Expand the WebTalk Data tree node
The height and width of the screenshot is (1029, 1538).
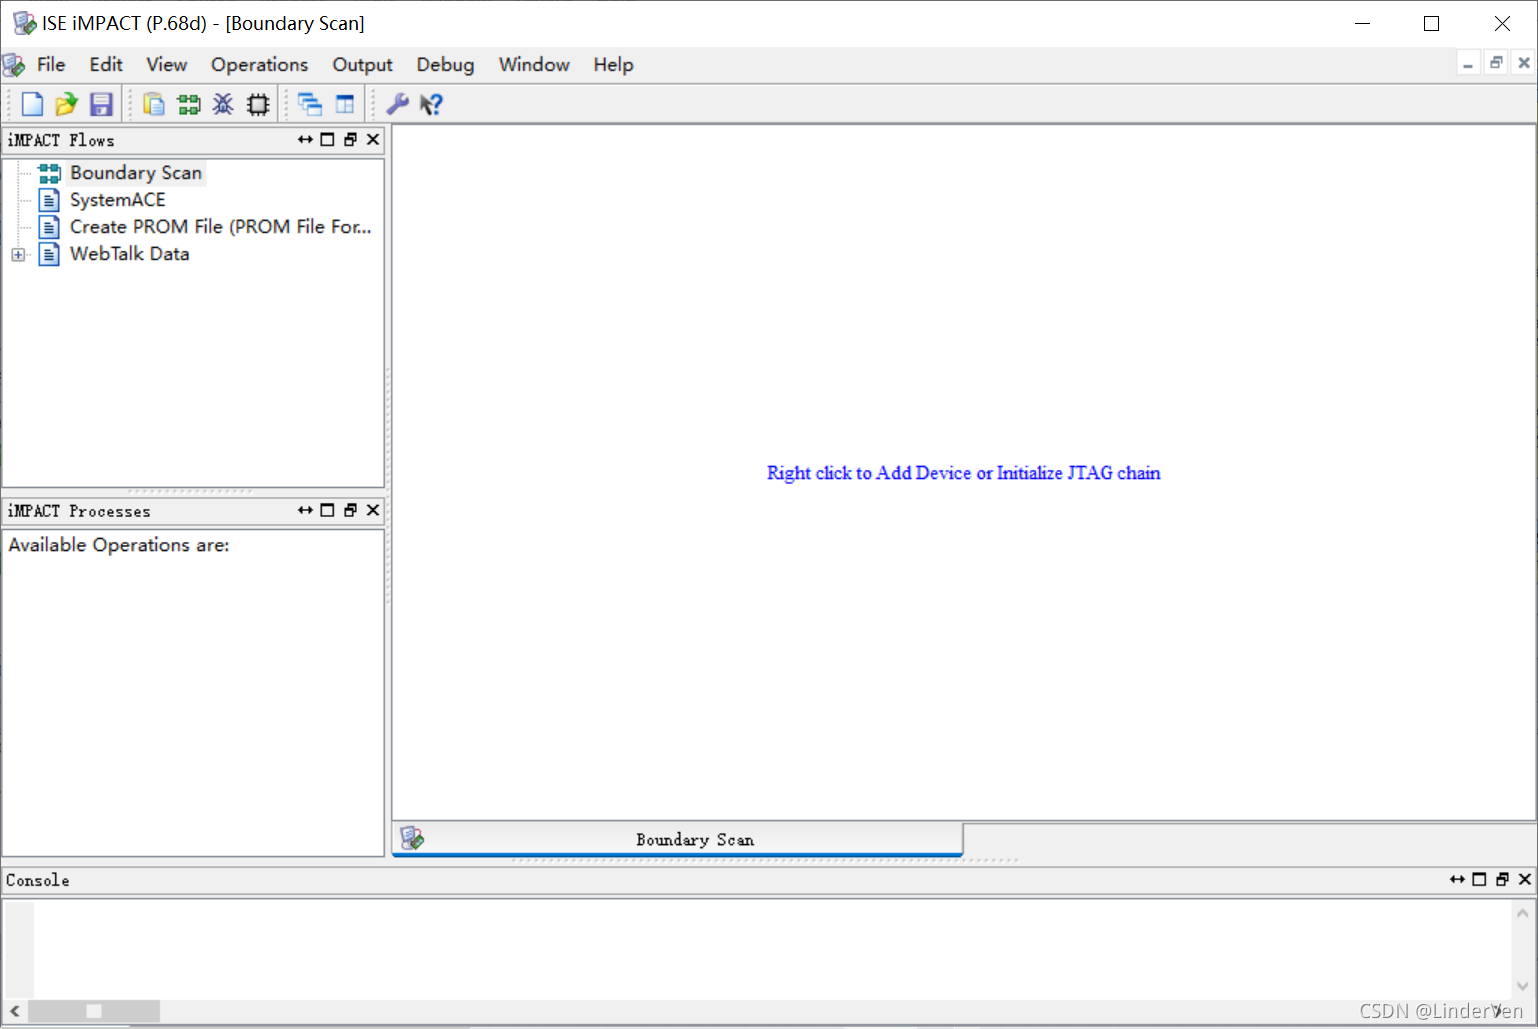click(x=18, y=255)
